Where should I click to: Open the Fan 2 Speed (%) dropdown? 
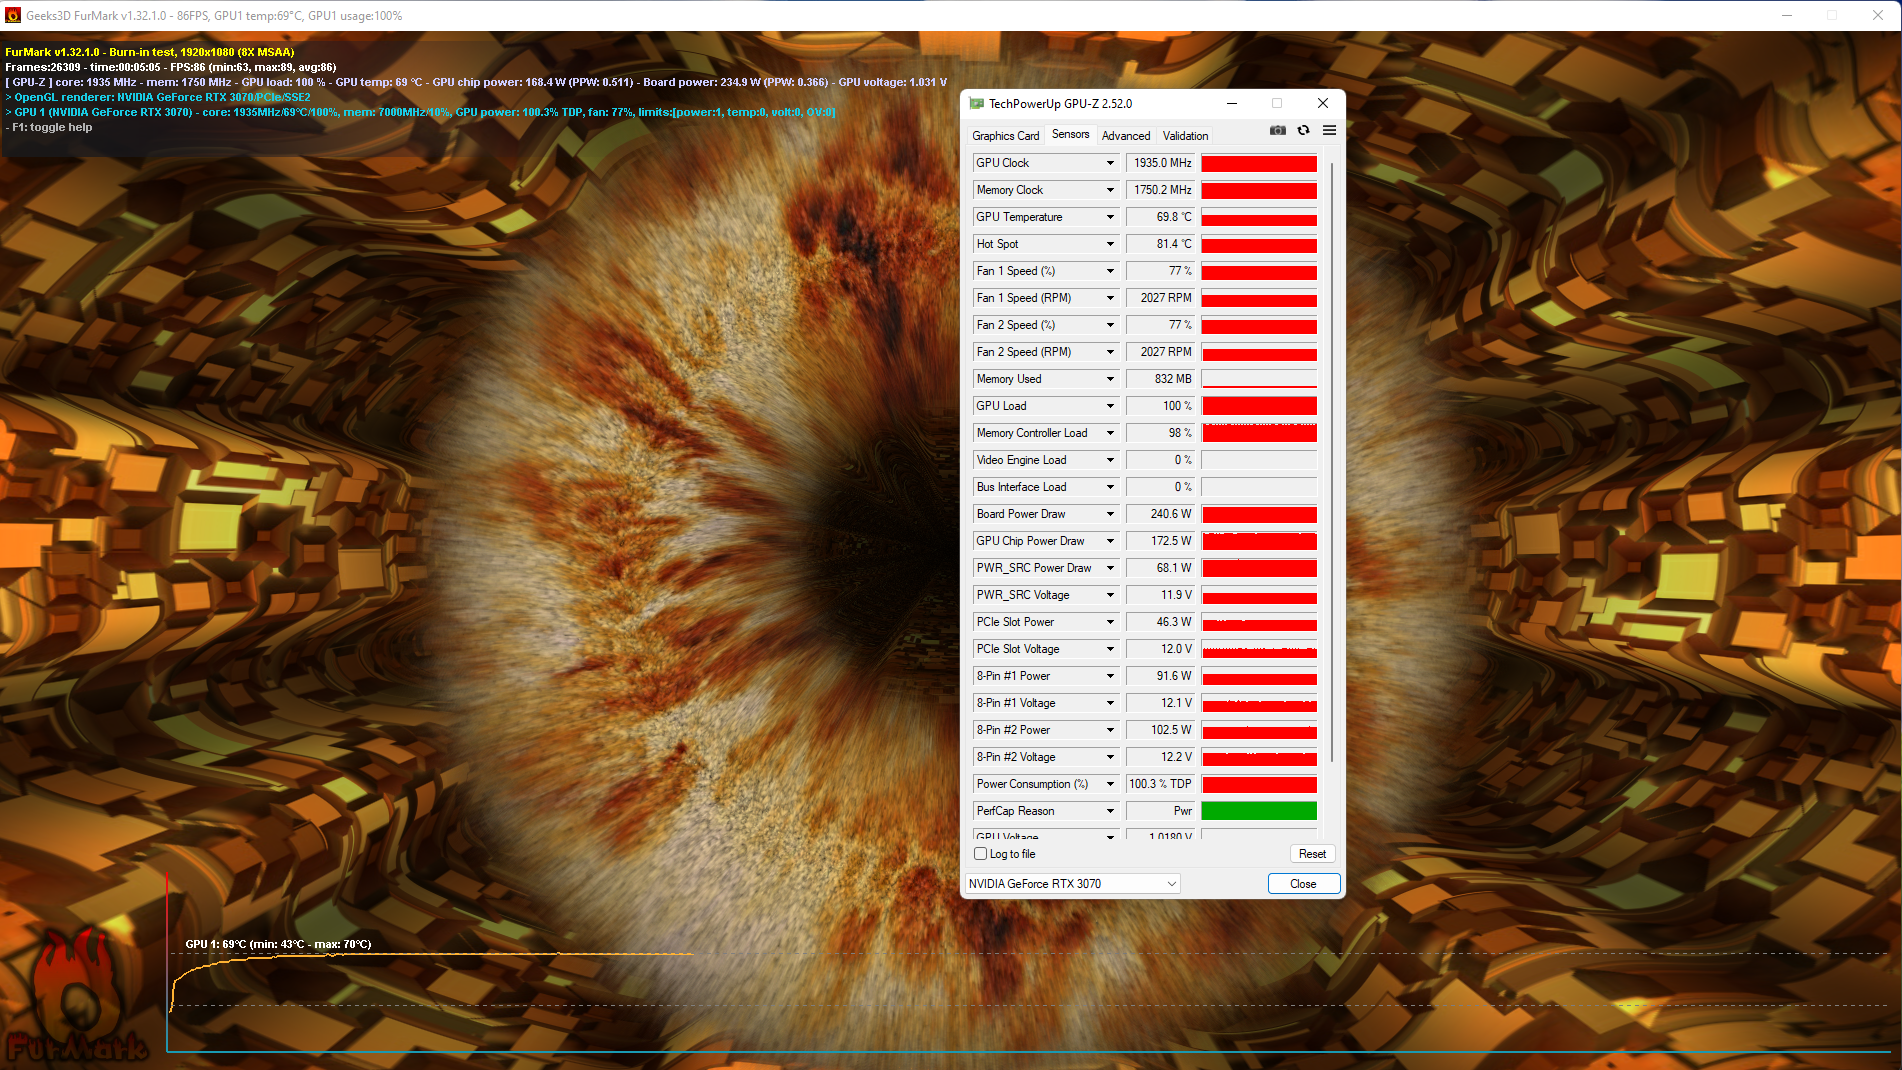point(1110,325)
